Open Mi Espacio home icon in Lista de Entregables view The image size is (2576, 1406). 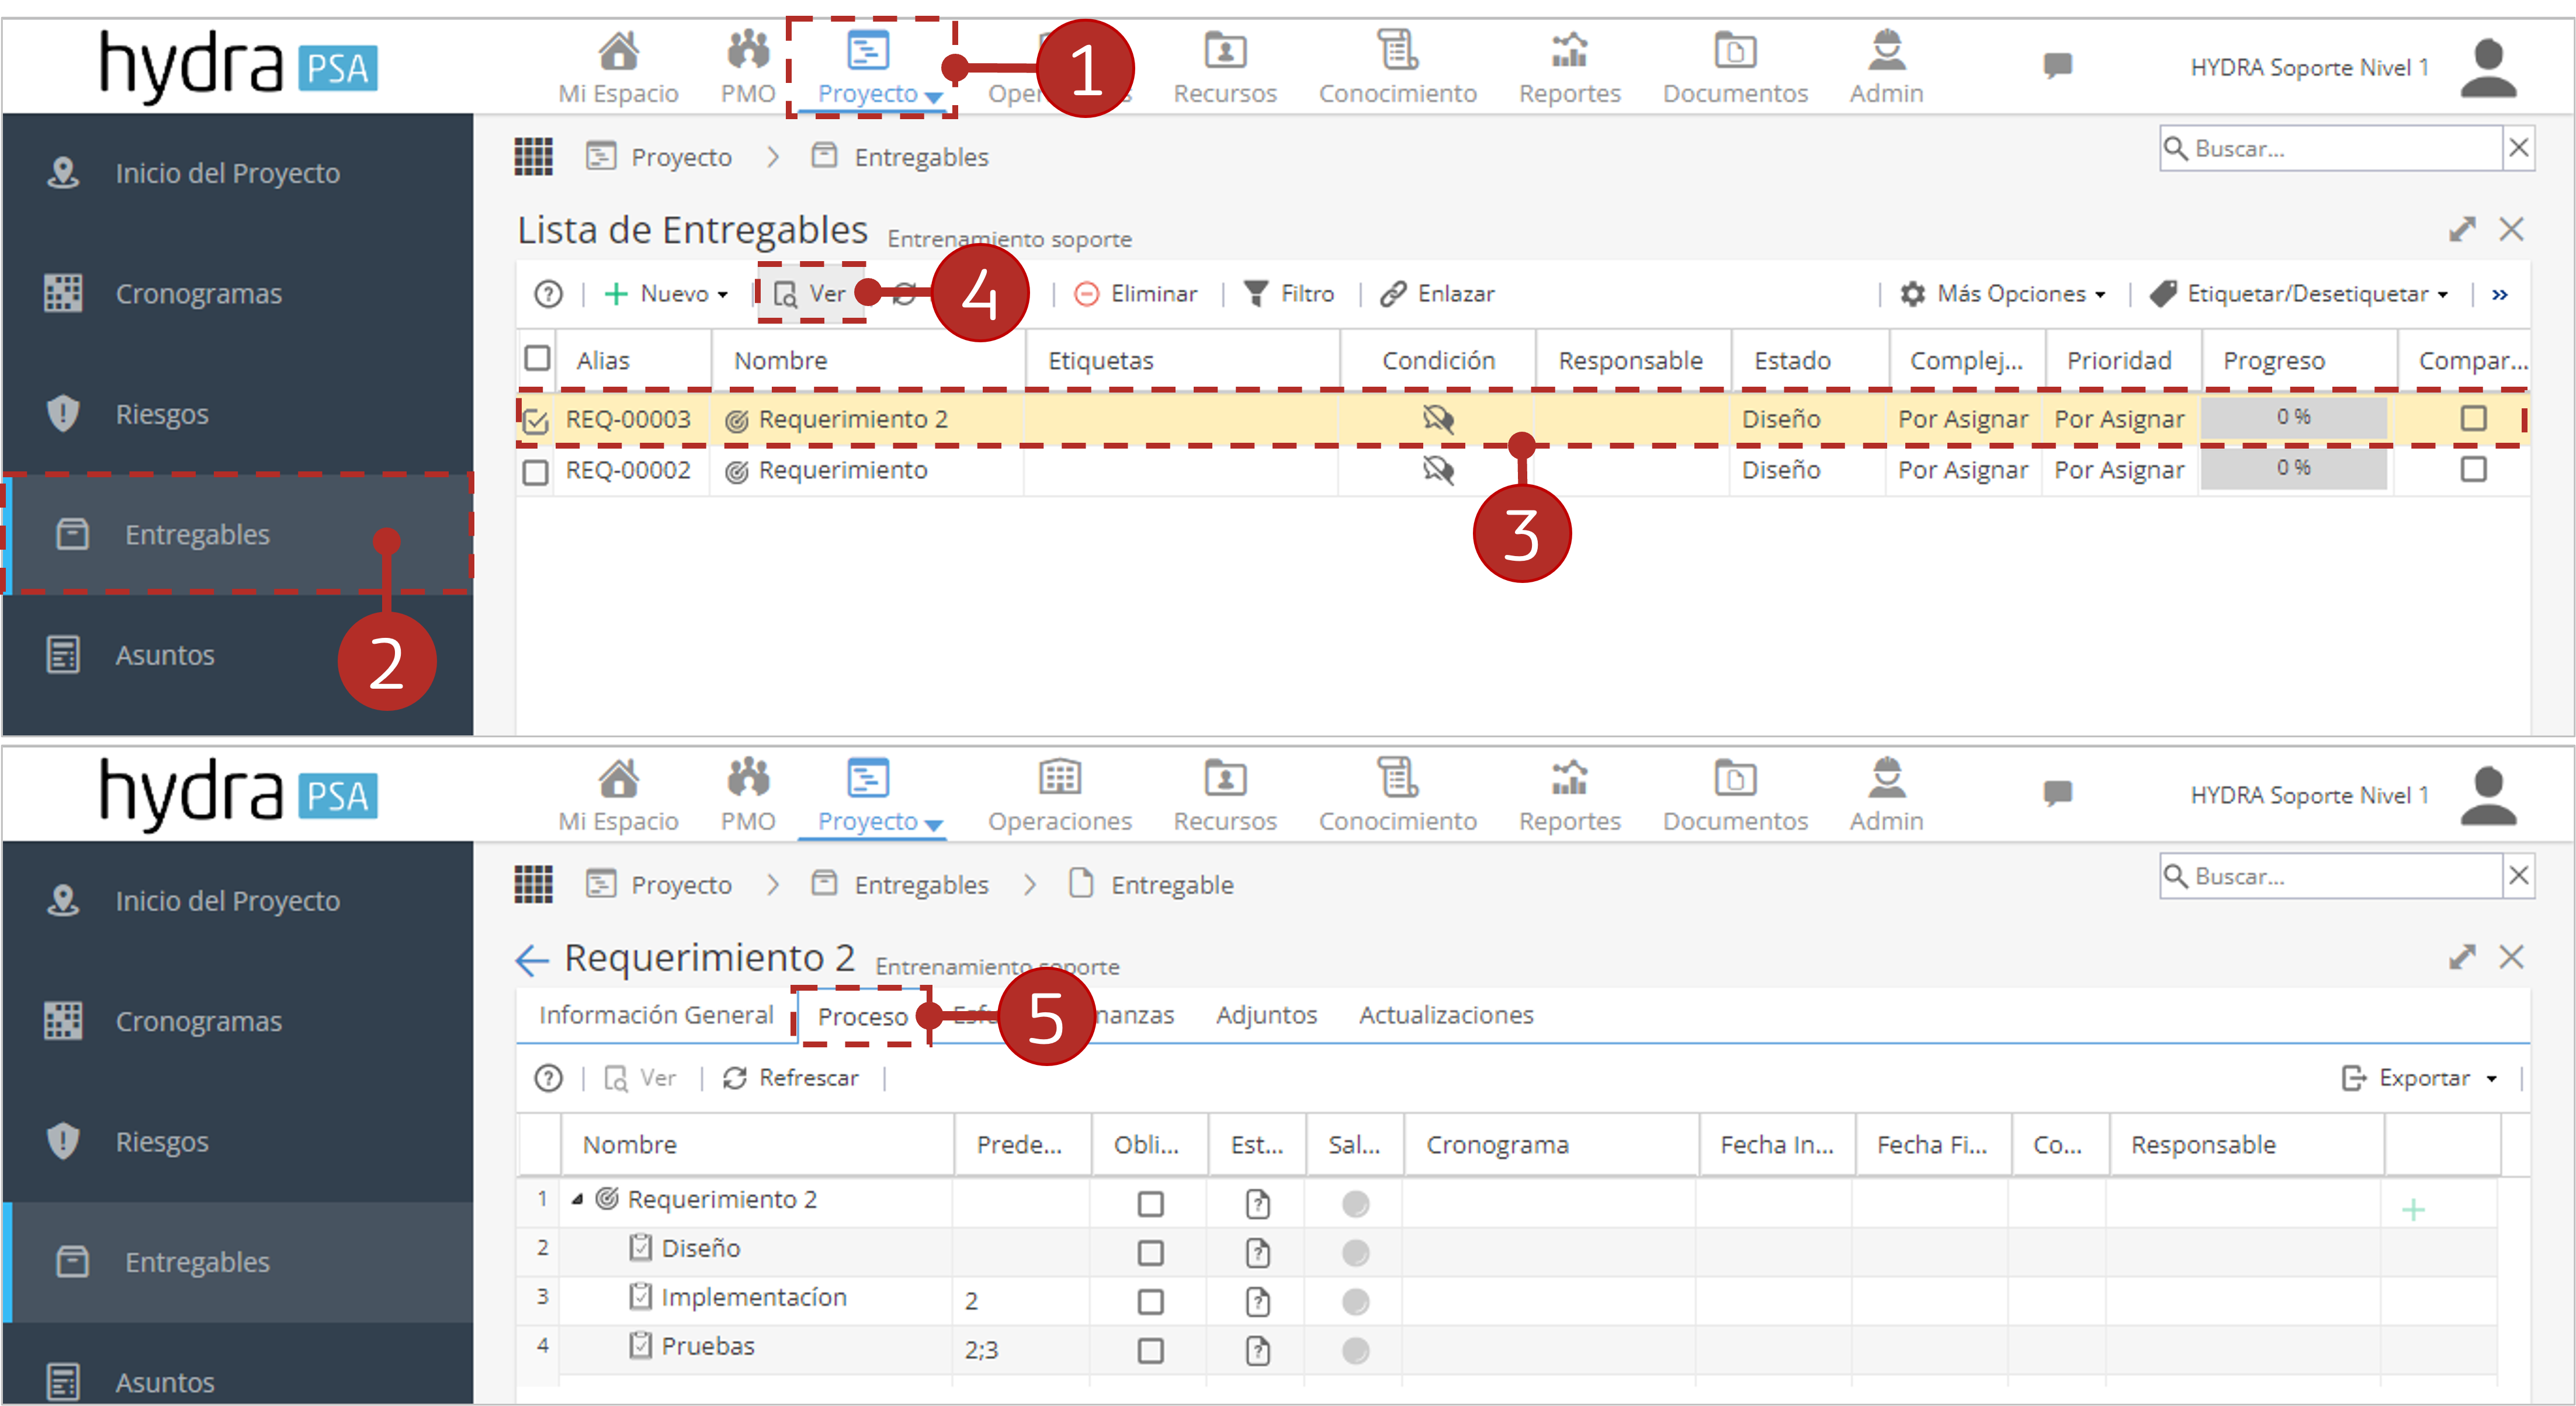coord(618,50)
